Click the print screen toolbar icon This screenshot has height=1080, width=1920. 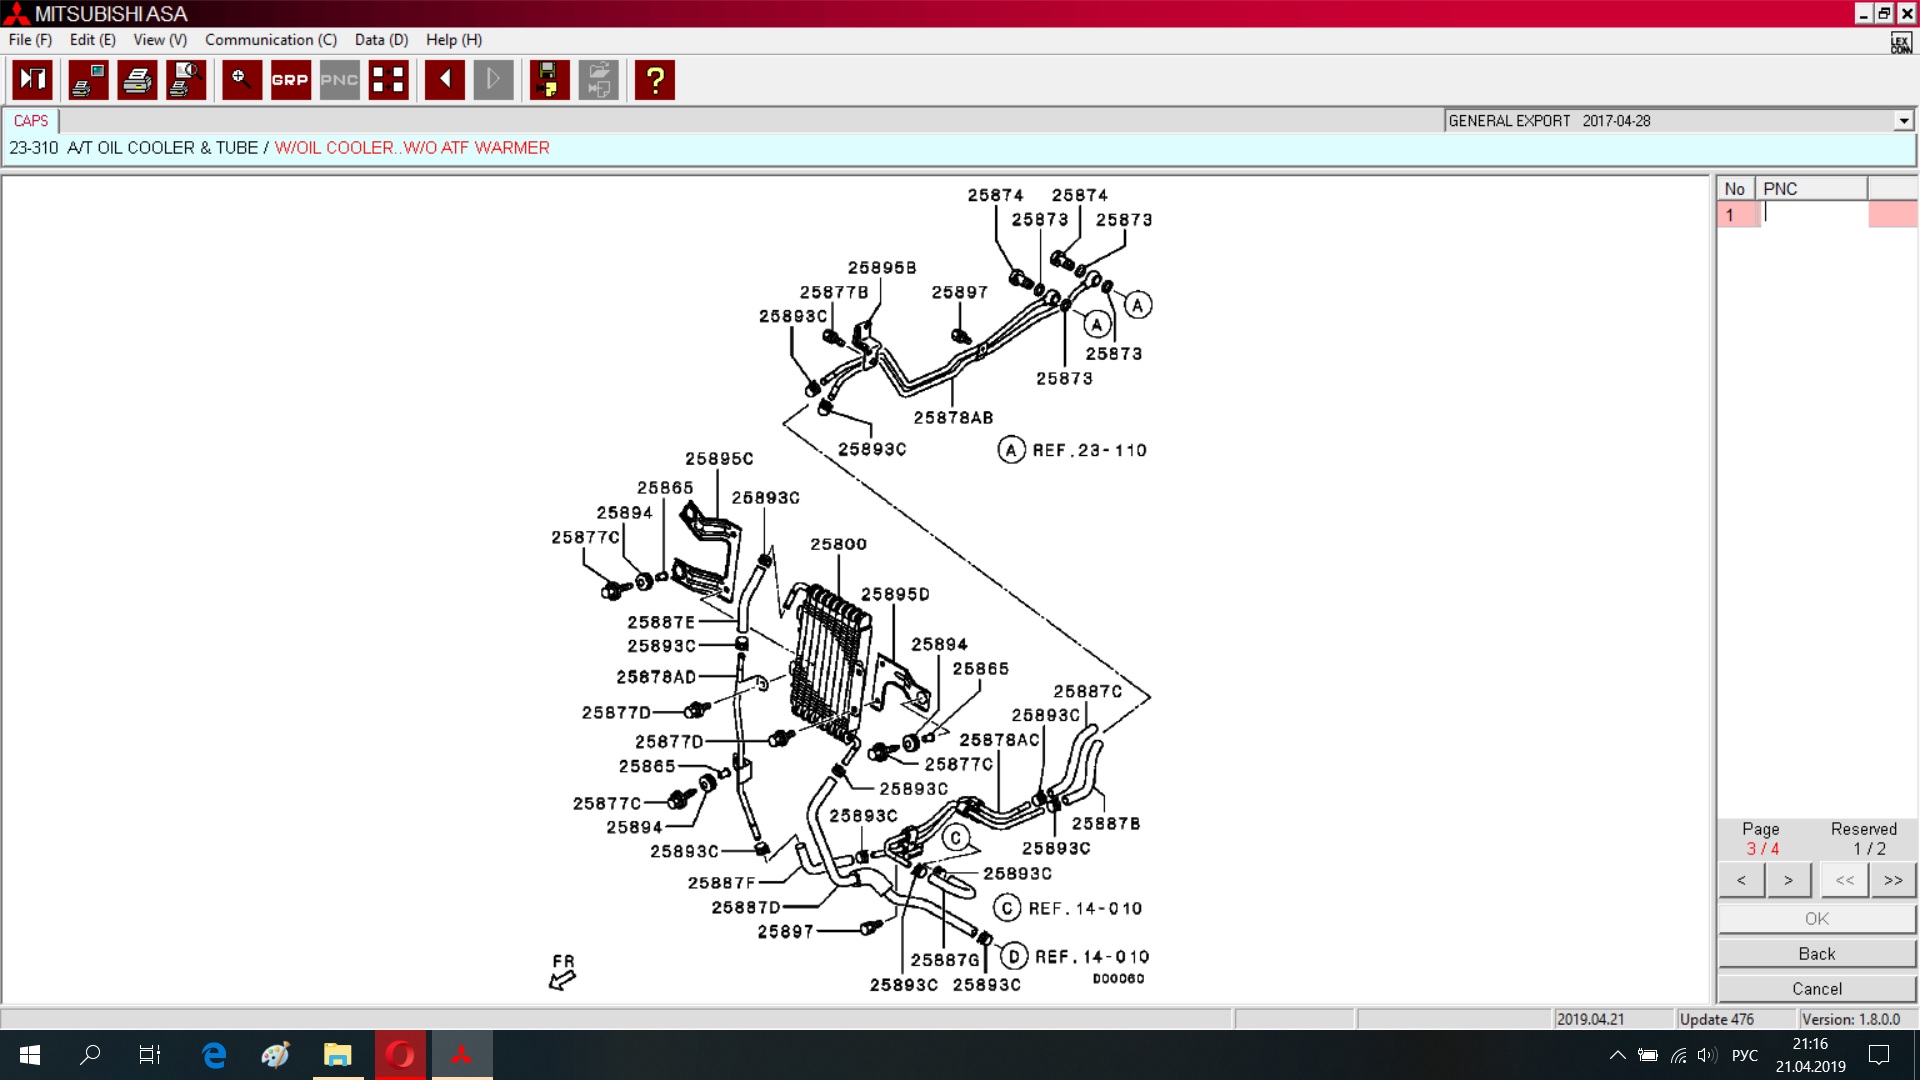point(88,80)
